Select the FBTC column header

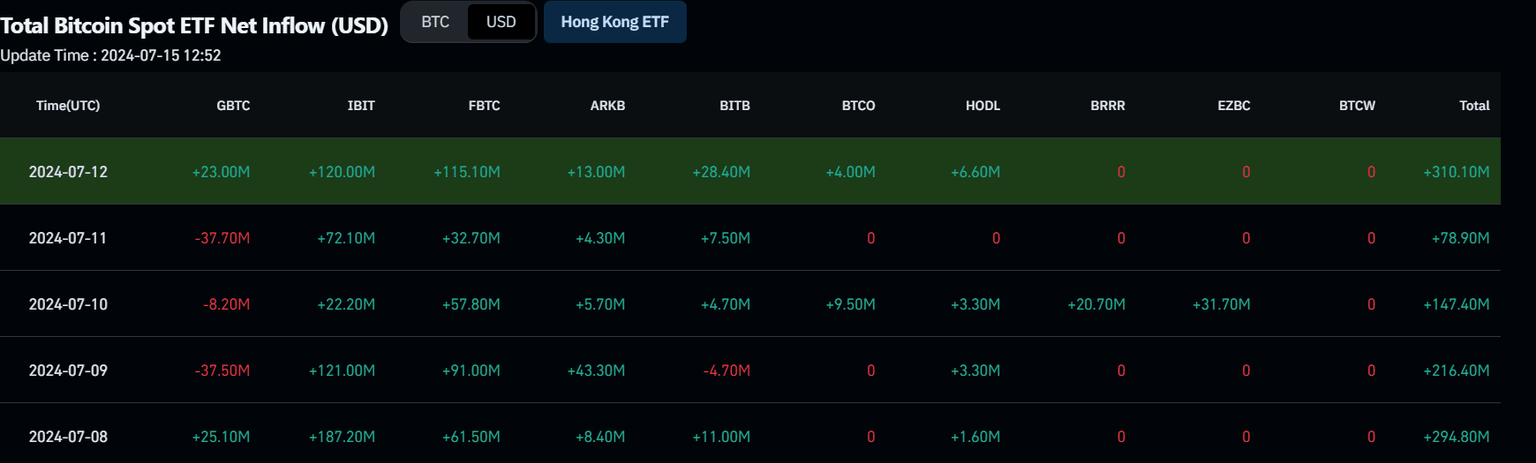click(484, 105)
